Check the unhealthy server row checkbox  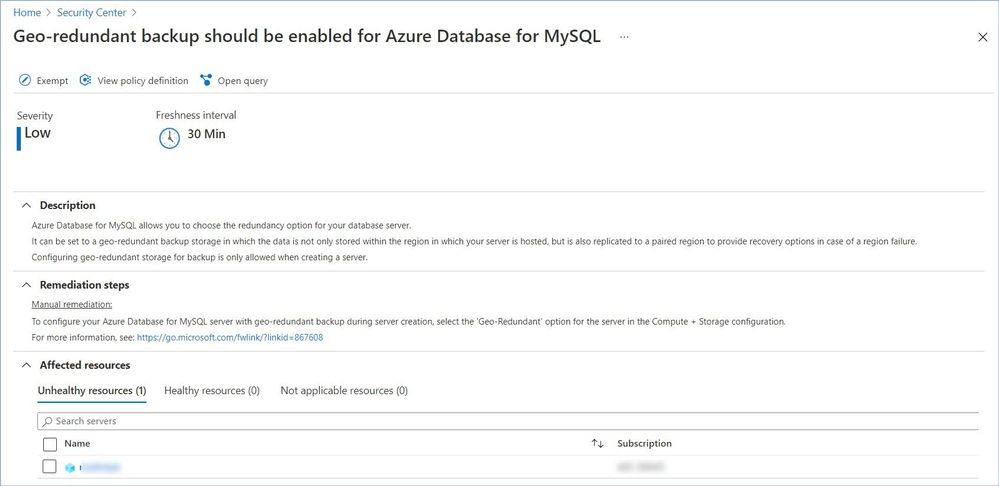coord(50,467)
